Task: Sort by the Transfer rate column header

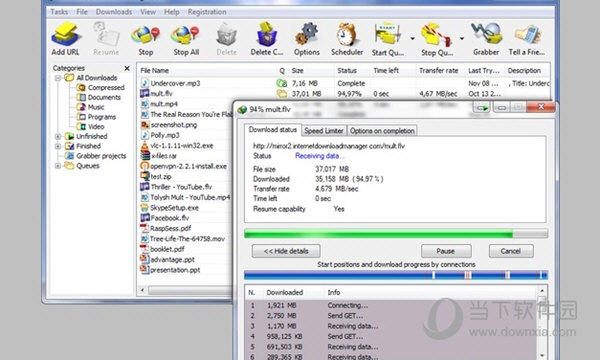Action: click(439, 71)
